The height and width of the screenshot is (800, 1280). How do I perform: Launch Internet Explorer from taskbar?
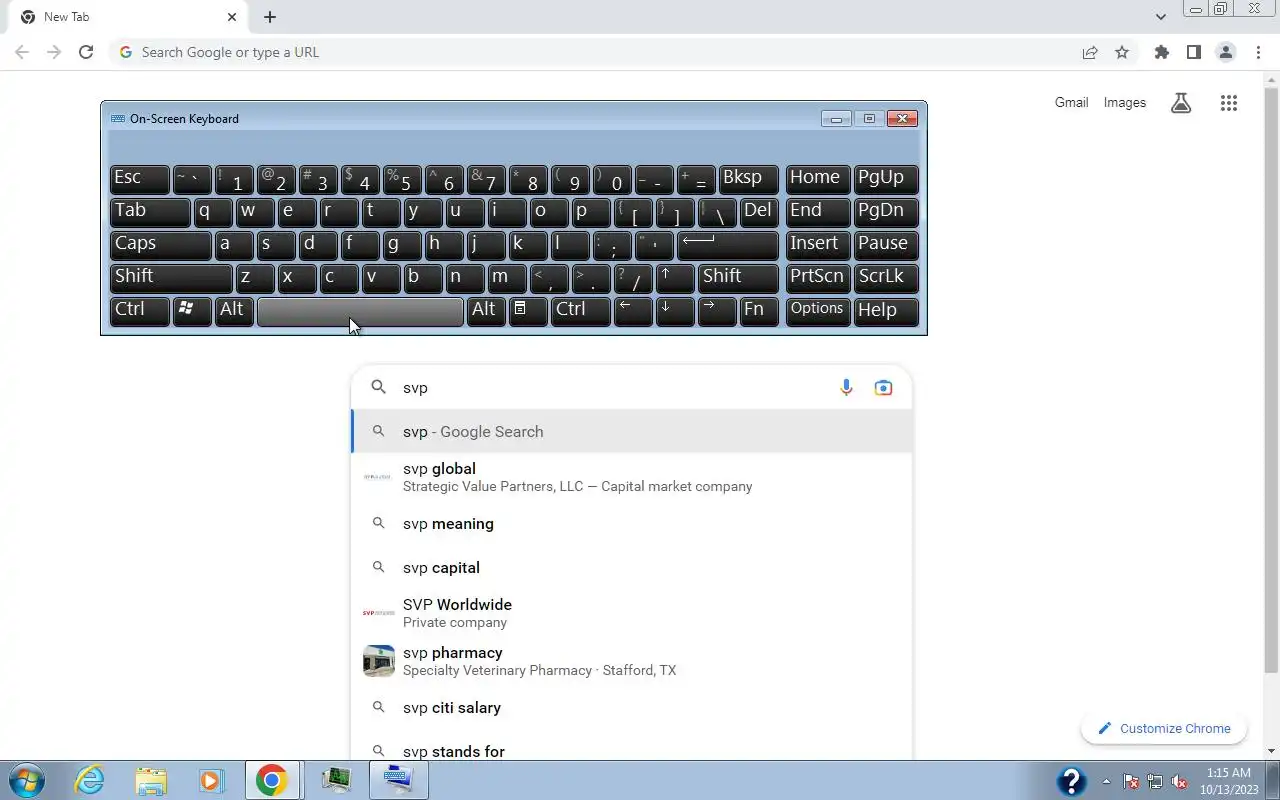(90, 780)
